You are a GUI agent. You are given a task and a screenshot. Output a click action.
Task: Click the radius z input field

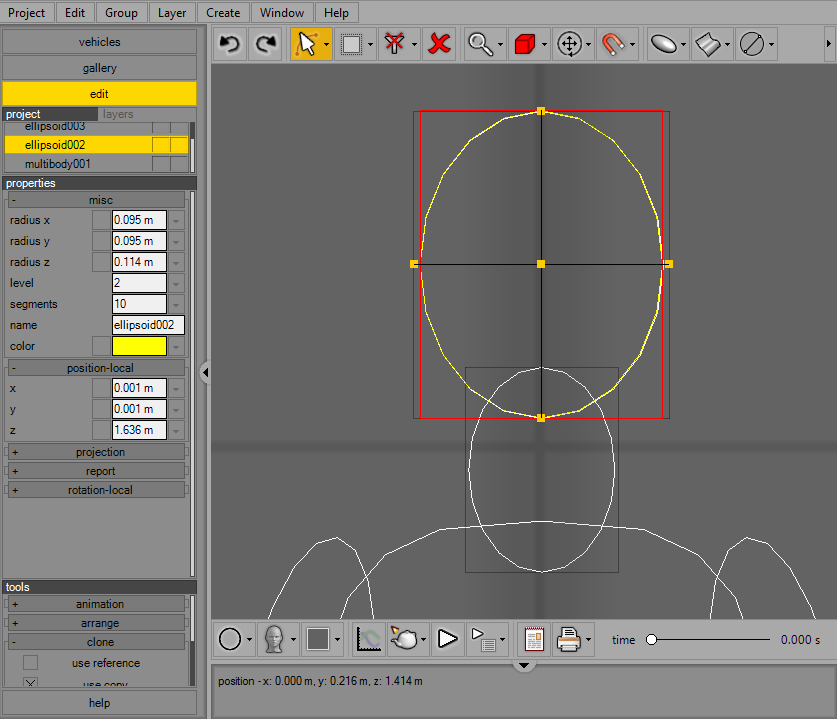[139, 262]
